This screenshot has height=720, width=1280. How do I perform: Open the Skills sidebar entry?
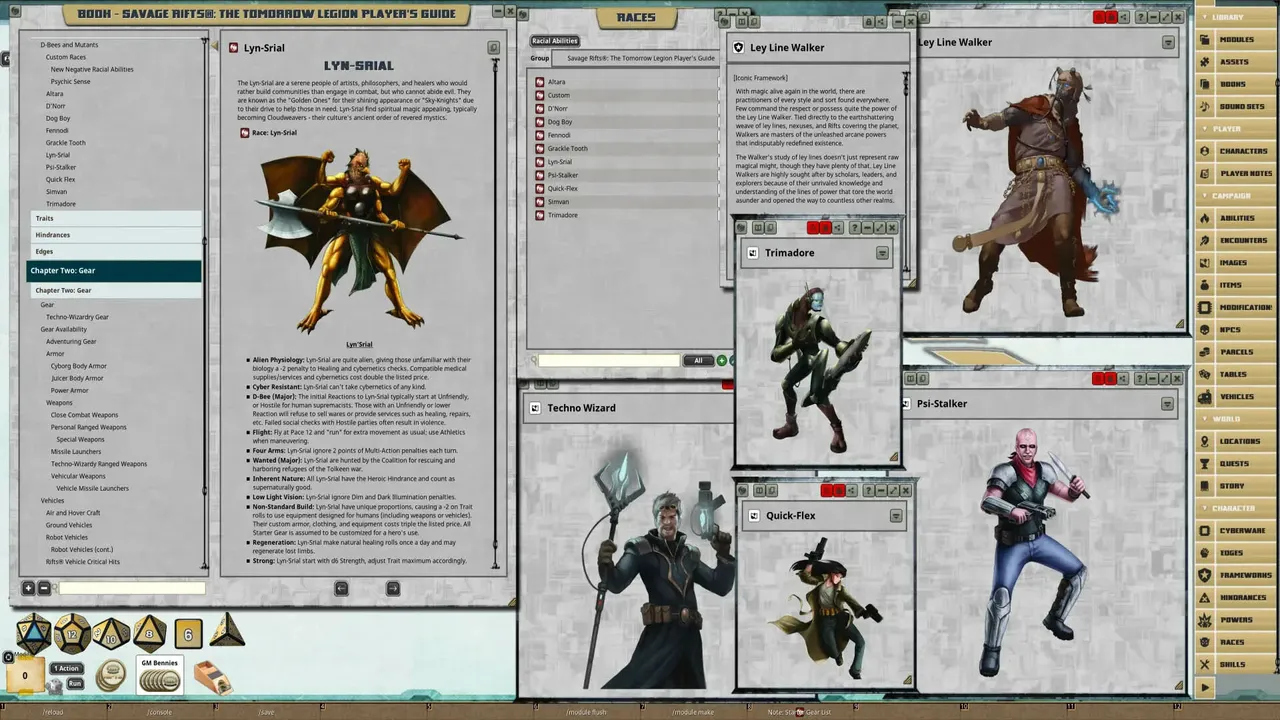1236,665
